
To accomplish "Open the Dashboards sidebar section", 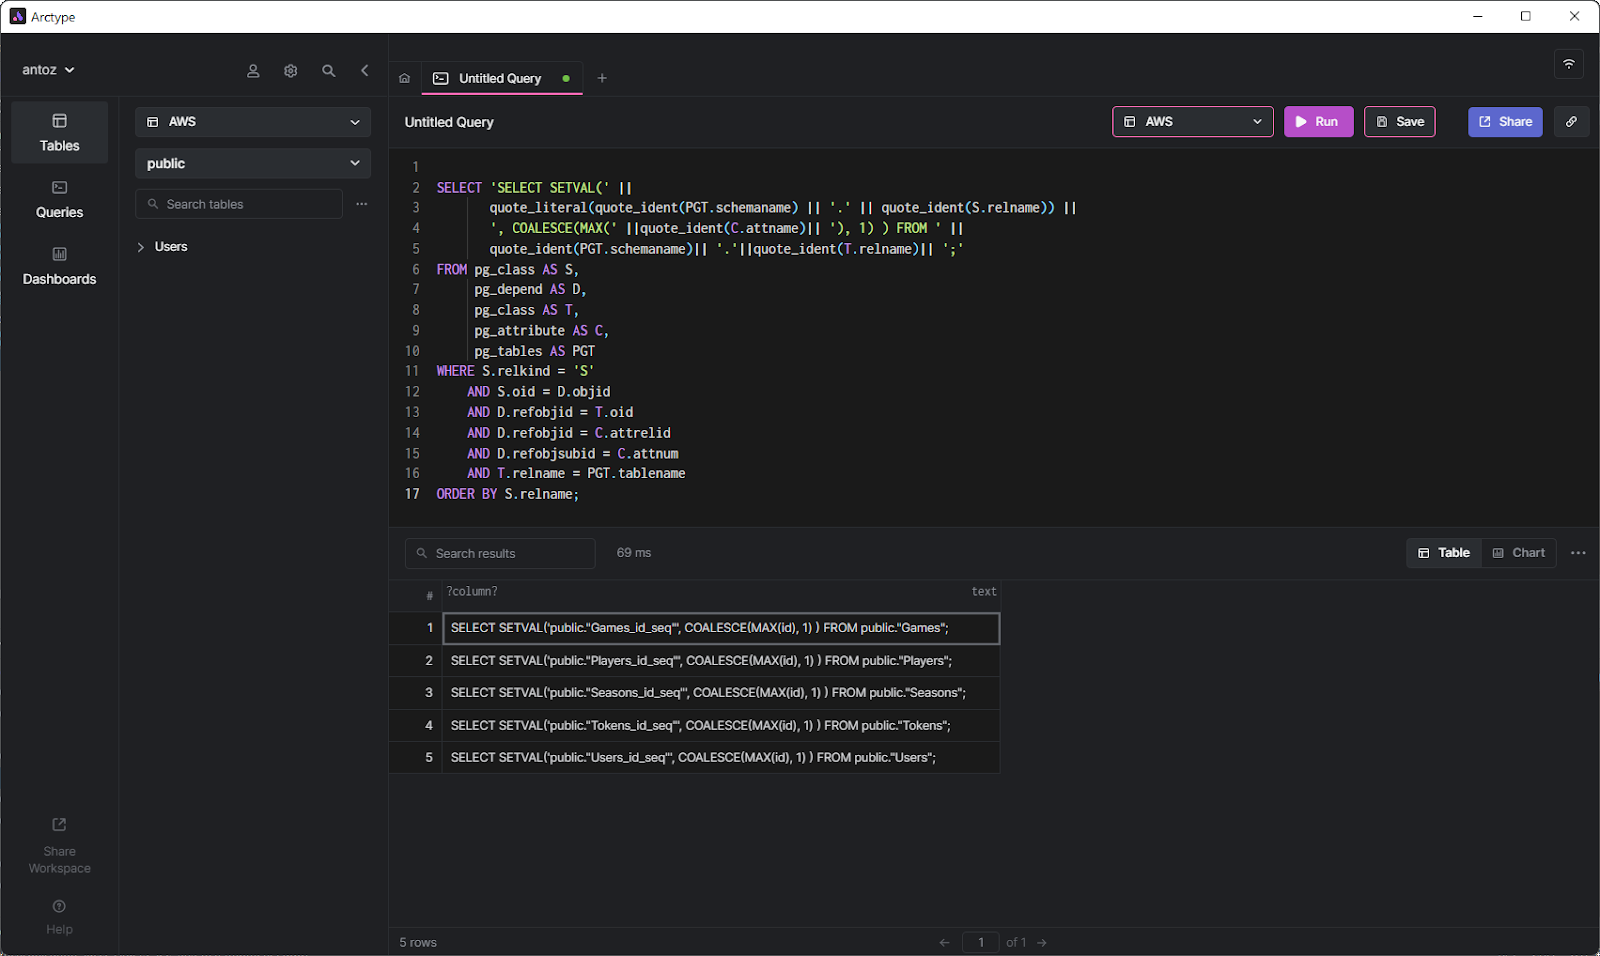I will click(60, 266).
